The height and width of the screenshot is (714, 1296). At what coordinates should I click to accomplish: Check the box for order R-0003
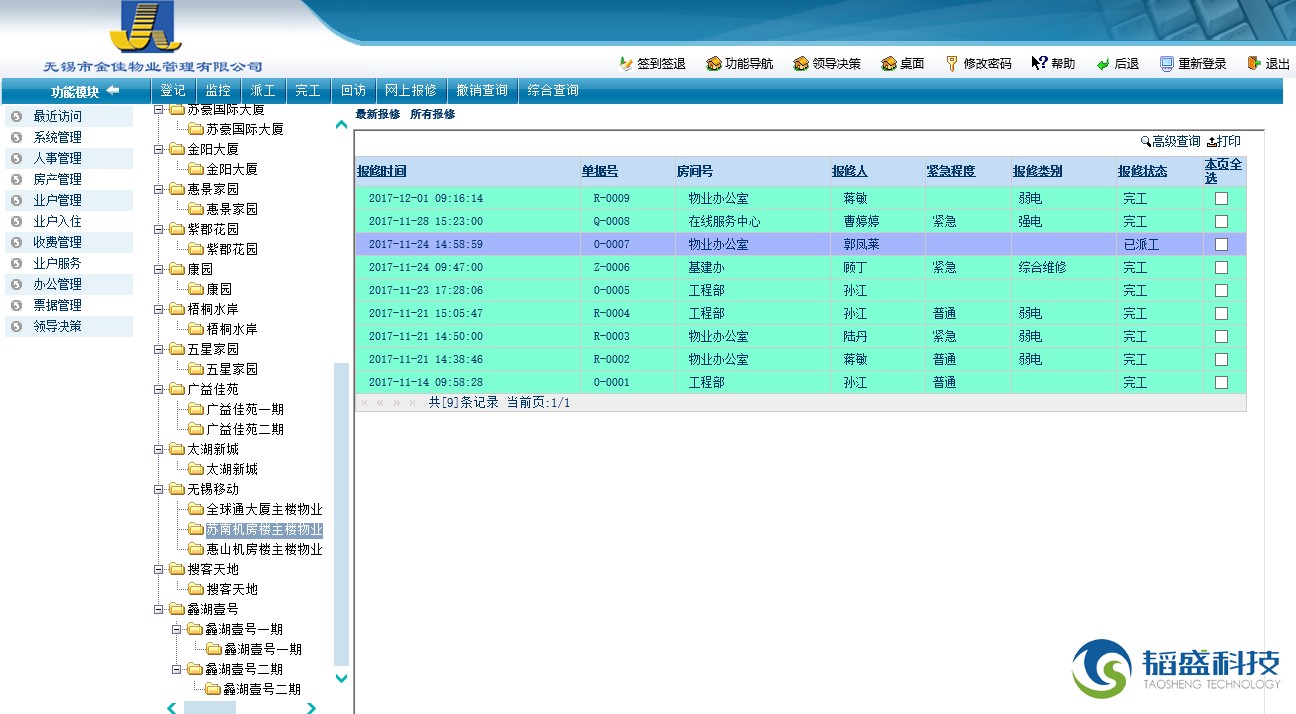pyautogui.click(x=1221, y=336)
